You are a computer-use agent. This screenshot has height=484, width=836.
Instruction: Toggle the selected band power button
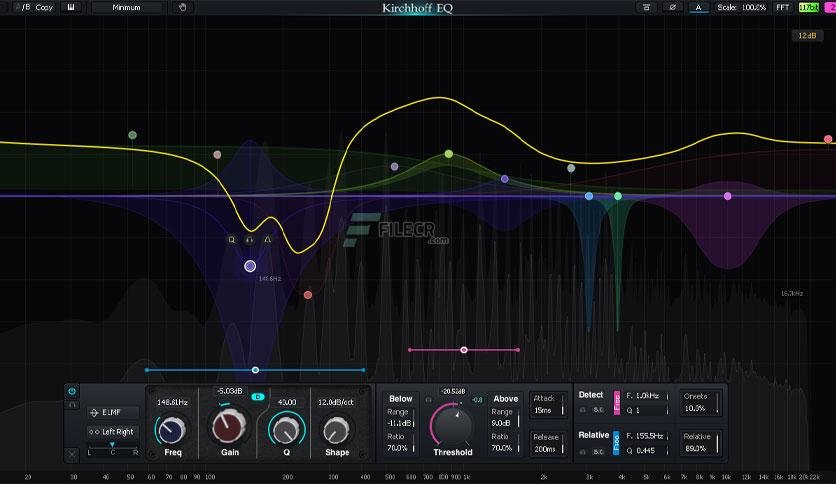coord(72,391)
